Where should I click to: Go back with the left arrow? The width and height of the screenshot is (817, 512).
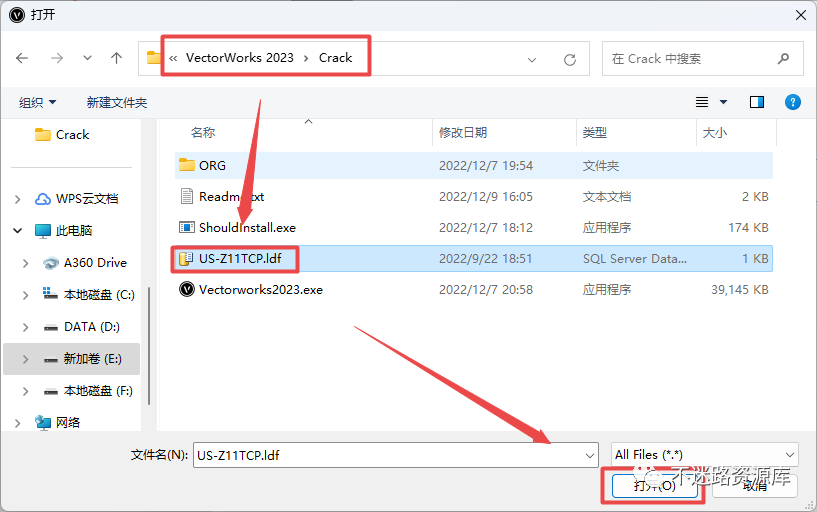tap(22, 58)
